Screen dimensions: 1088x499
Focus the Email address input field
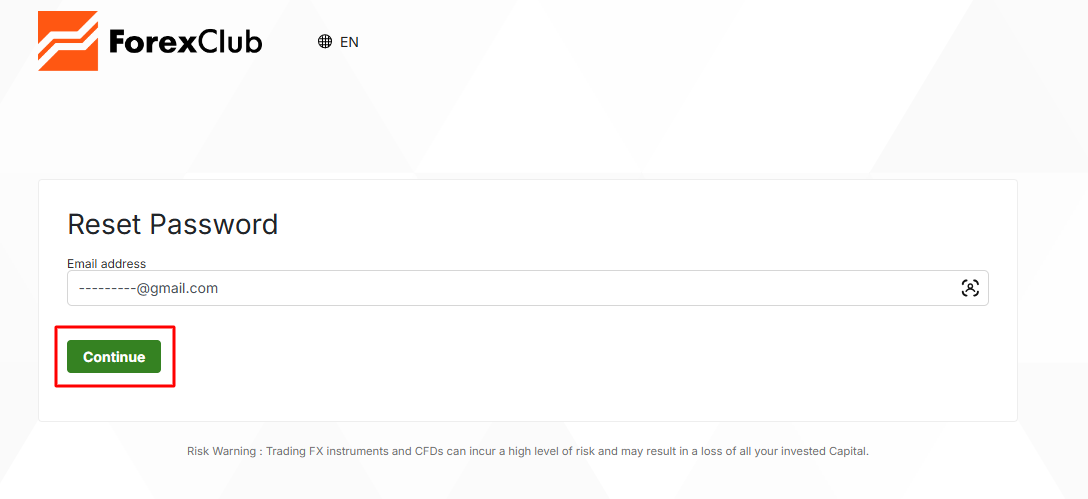tap(527, 288)
